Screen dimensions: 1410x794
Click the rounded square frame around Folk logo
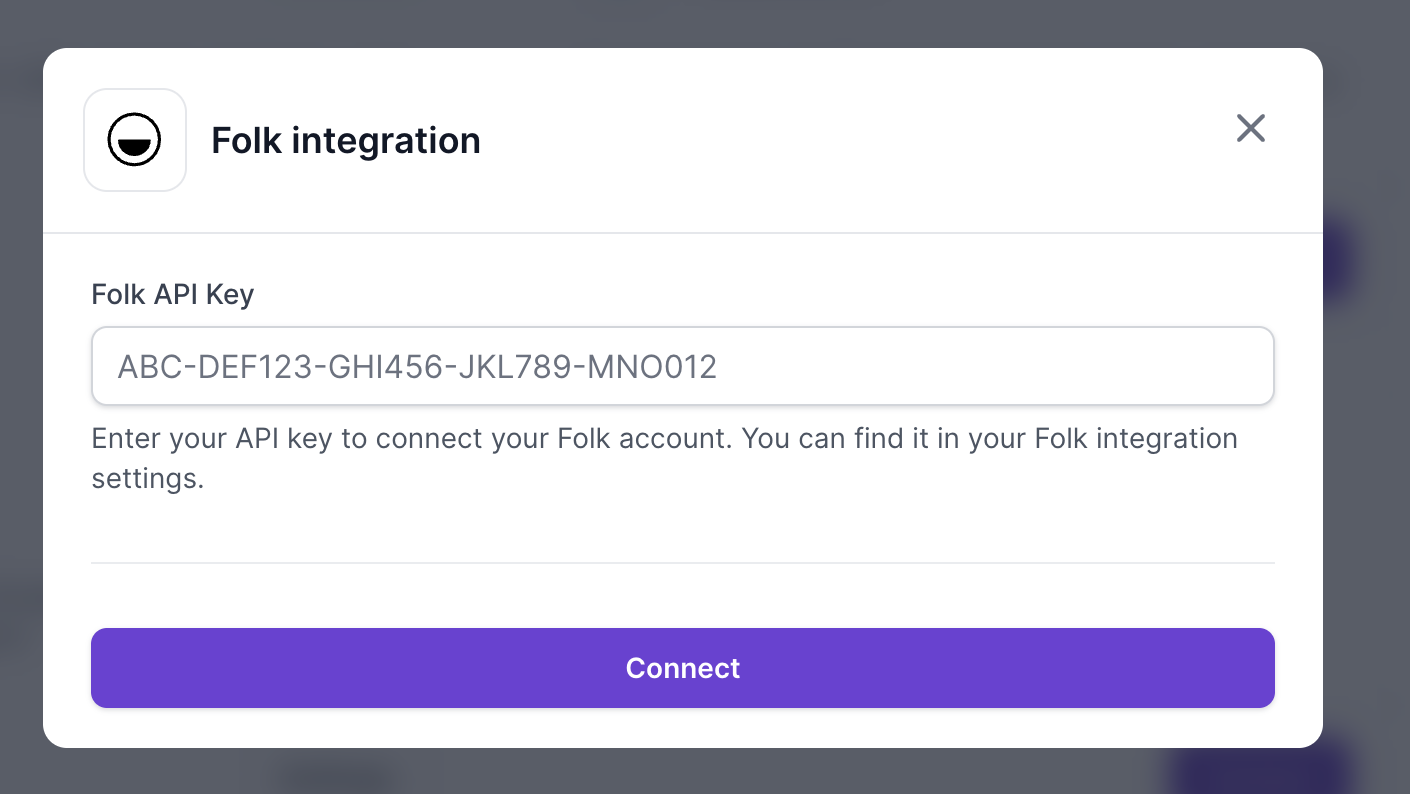click(x=135, y=140)
